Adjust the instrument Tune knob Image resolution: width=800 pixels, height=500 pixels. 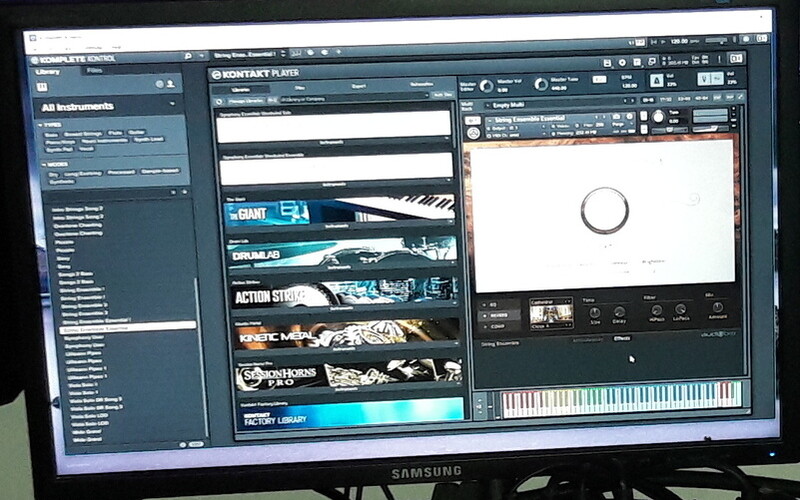click(x=658, y=117)
